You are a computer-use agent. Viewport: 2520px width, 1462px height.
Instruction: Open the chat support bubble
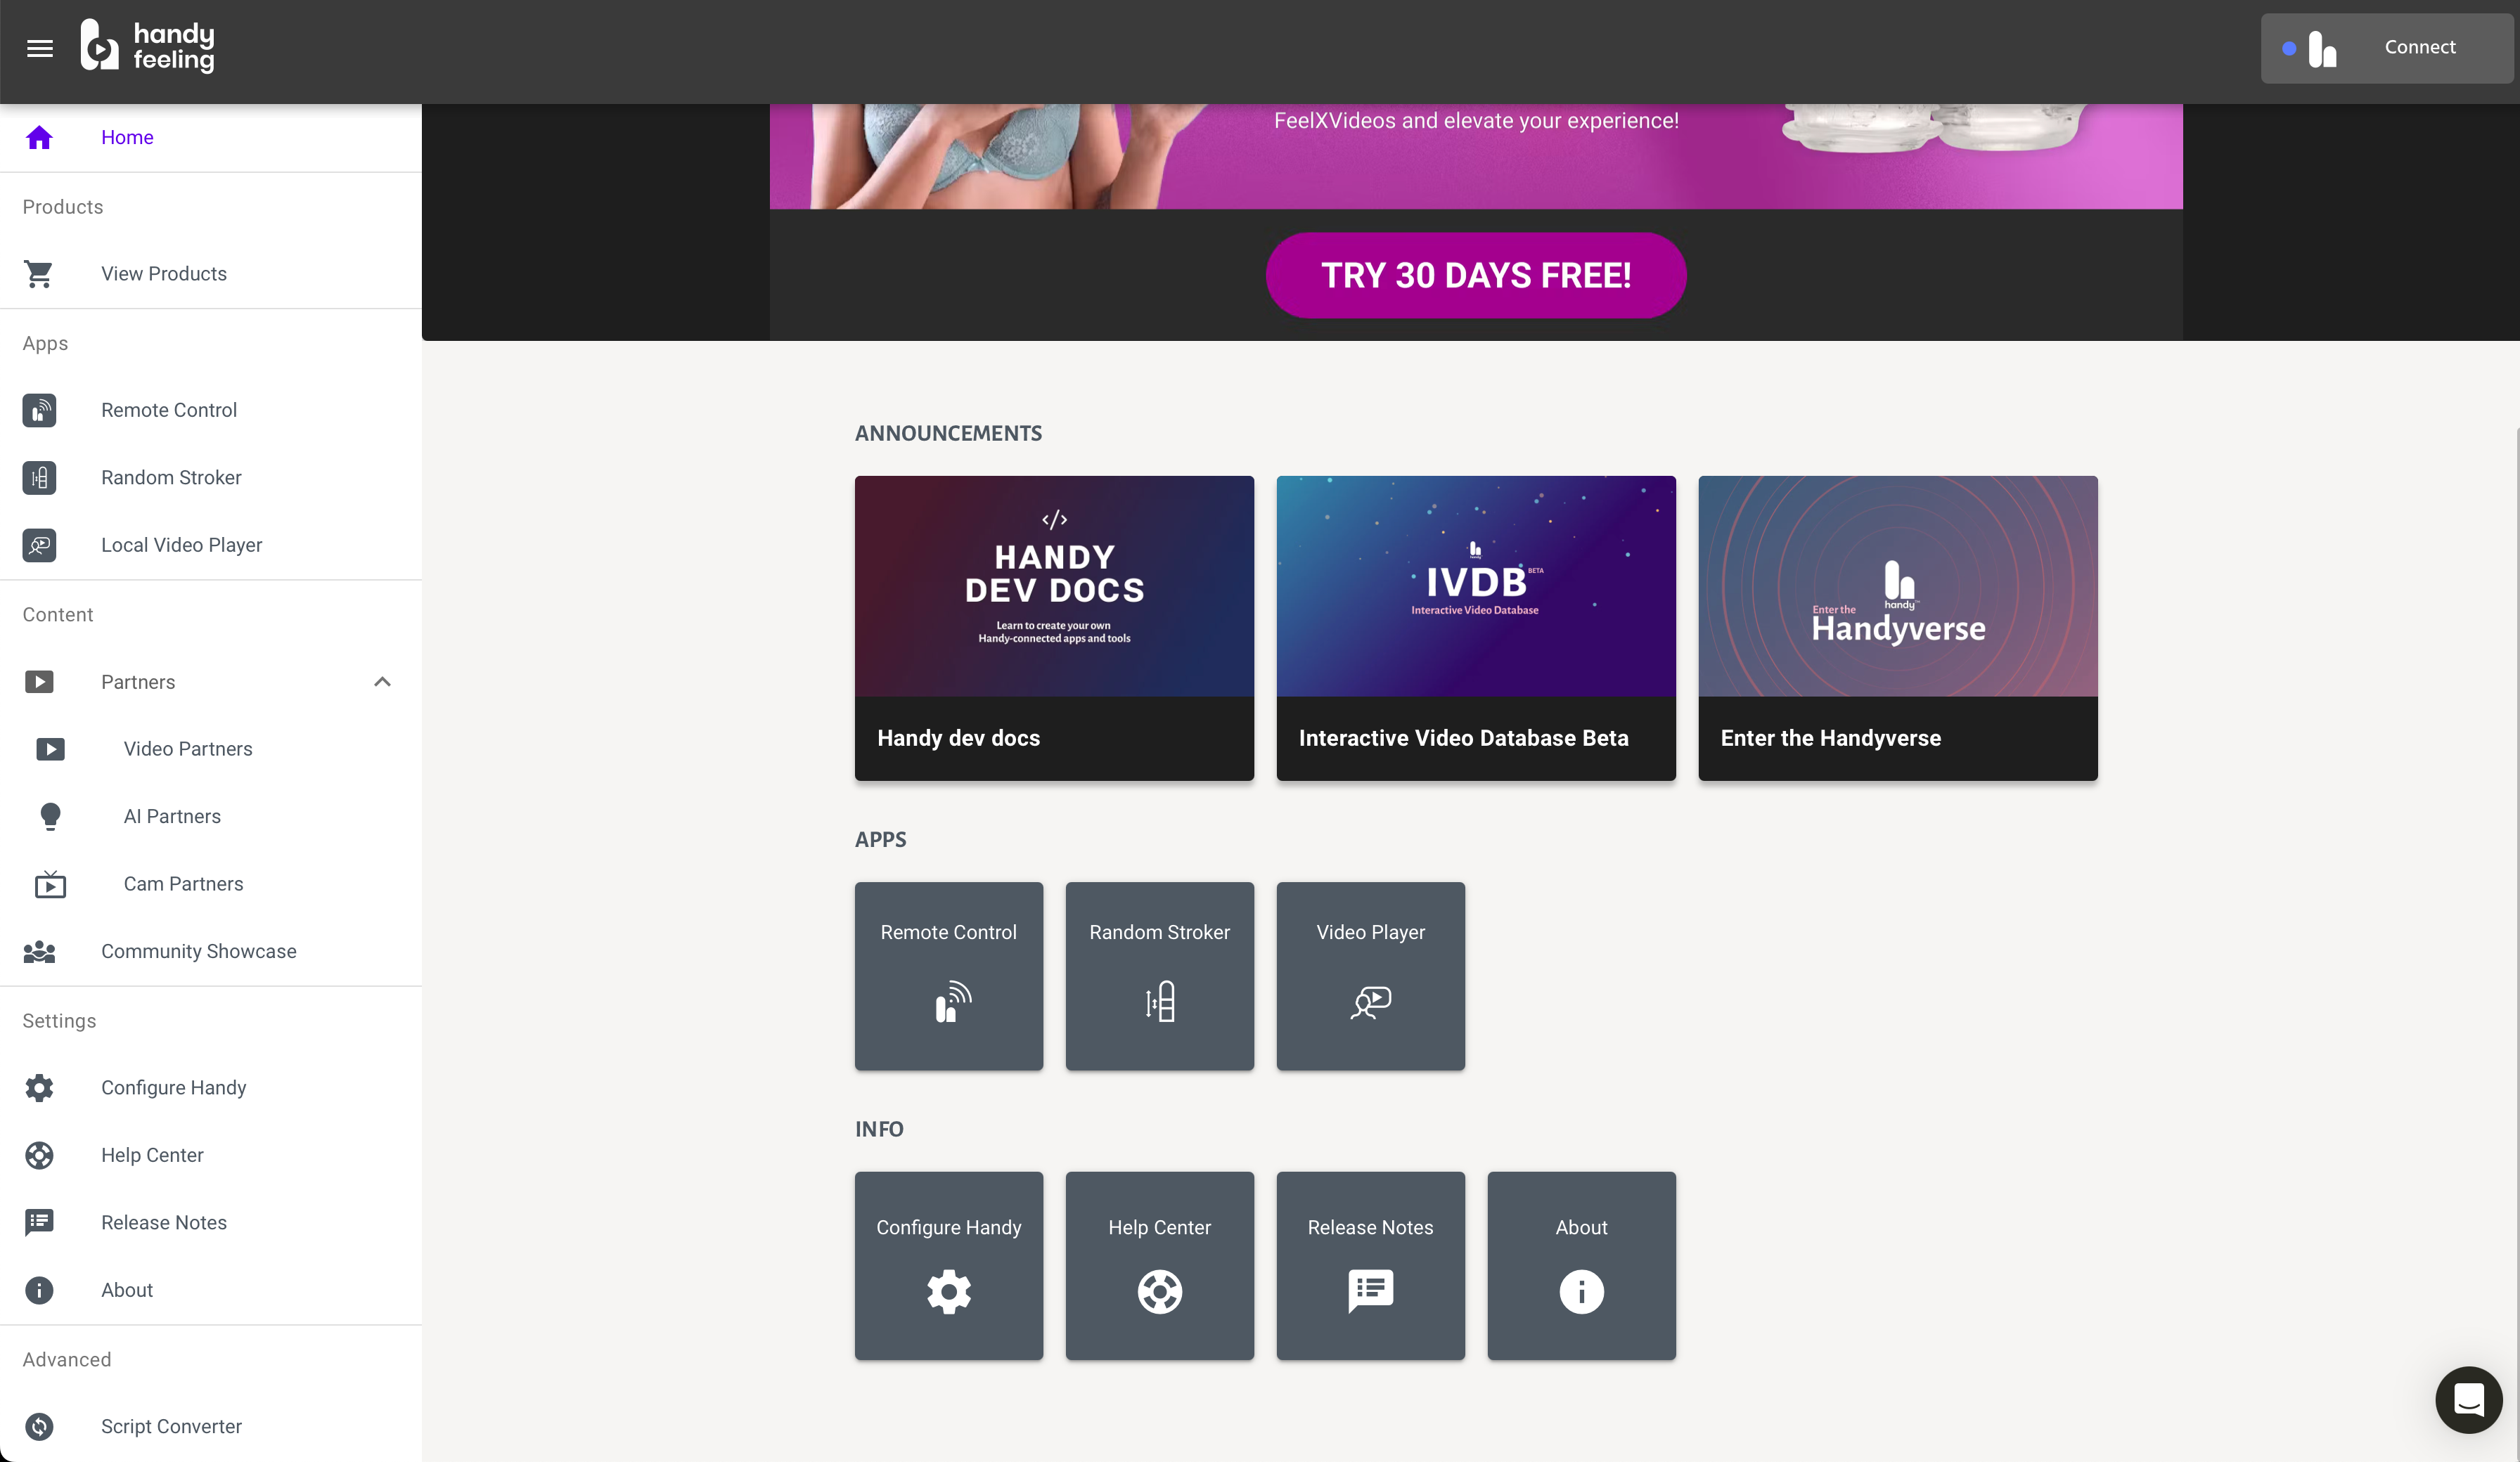pyautogui.click(x=2468, y=1400)
